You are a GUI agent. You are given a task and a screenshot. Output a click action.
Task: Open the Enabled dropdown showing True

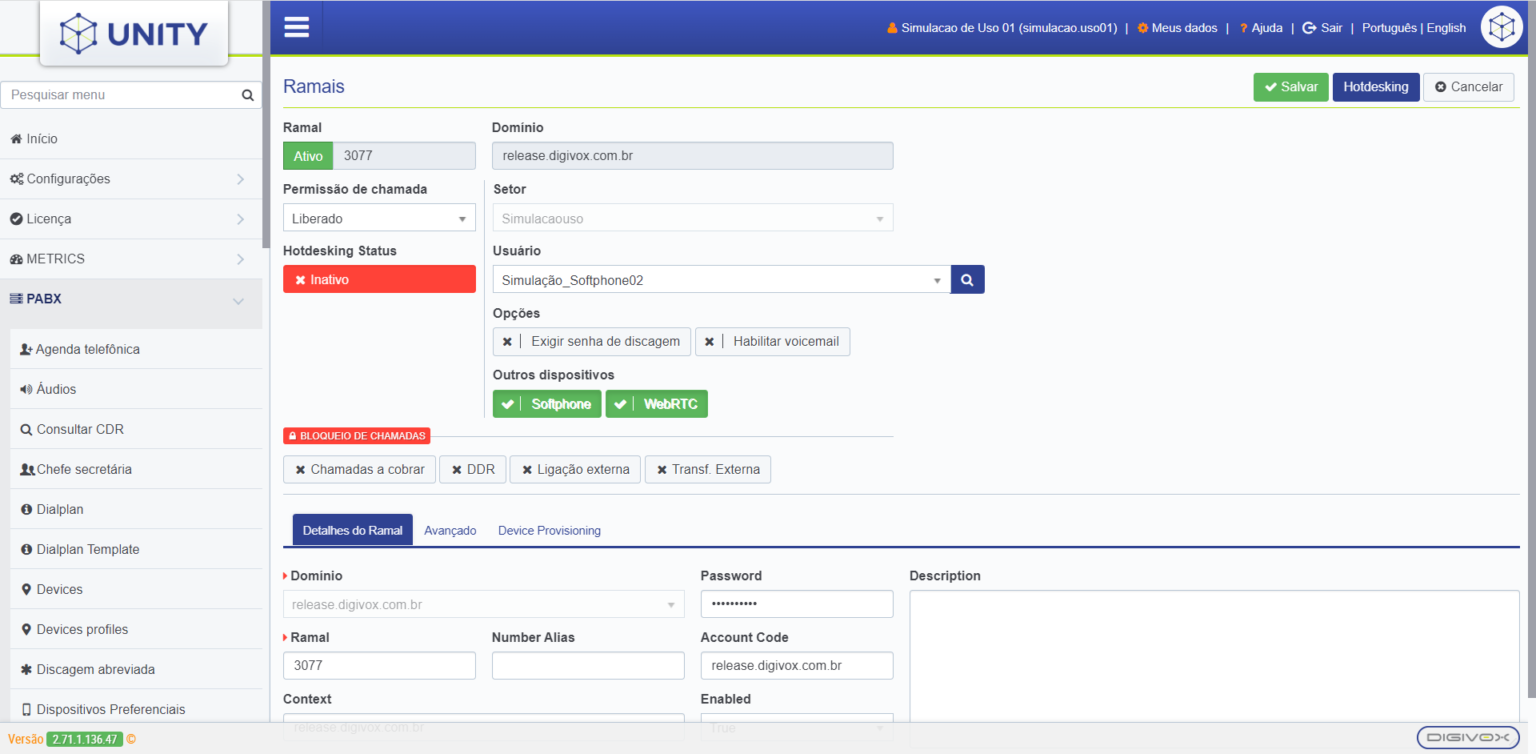tap(796, 726)
